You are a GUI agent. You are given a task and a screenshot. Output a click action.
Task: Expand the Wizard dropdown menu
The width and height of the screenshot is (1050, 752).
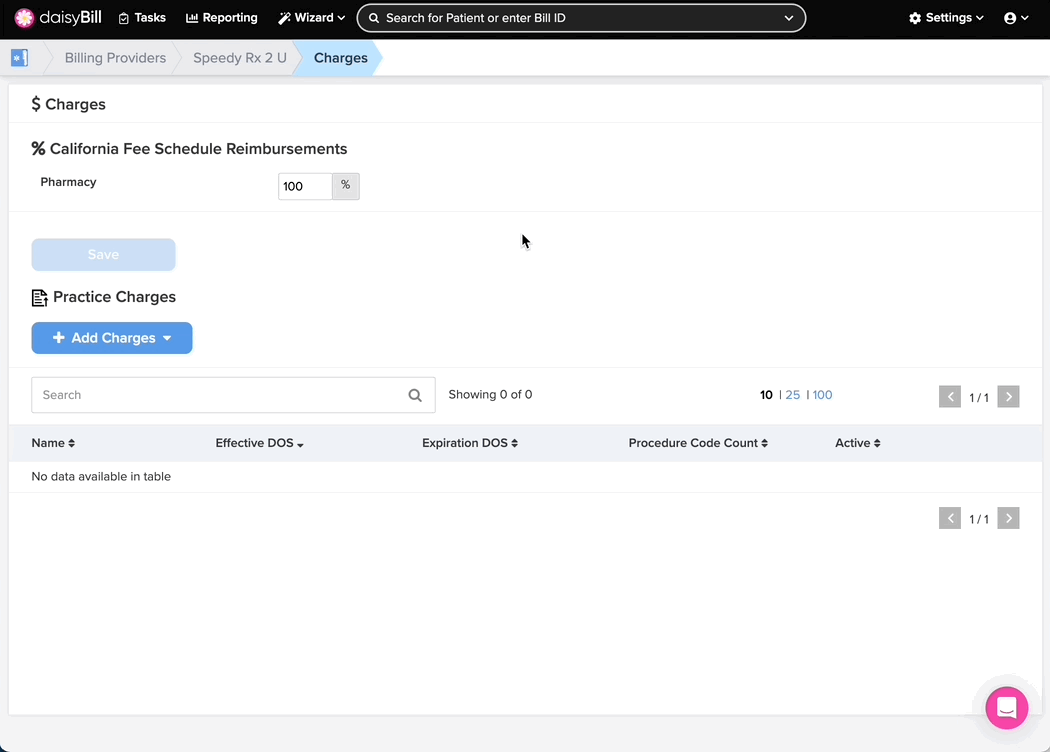(312, 18)
